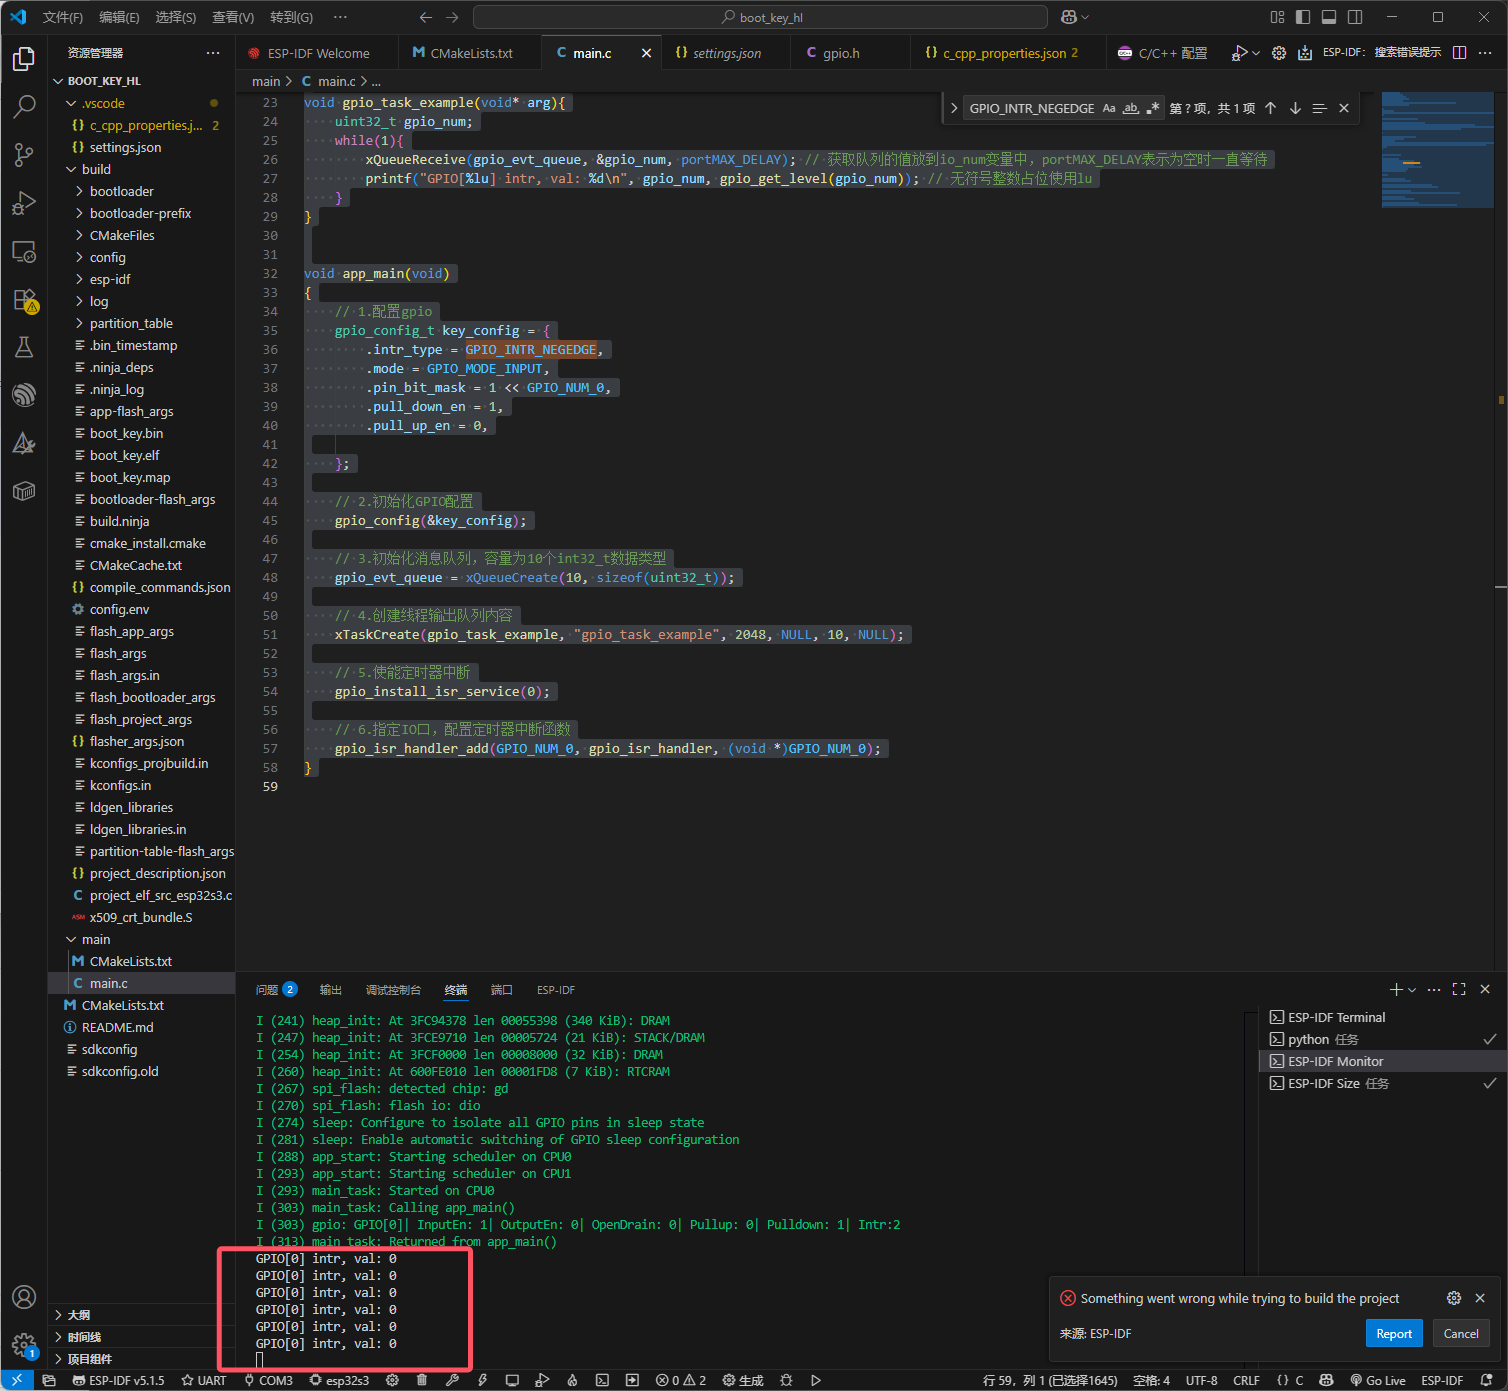Expand the replace field in find widget
Image resolution: width=1508 pixels, height=1391 pixels.
(x=954, y=108)
